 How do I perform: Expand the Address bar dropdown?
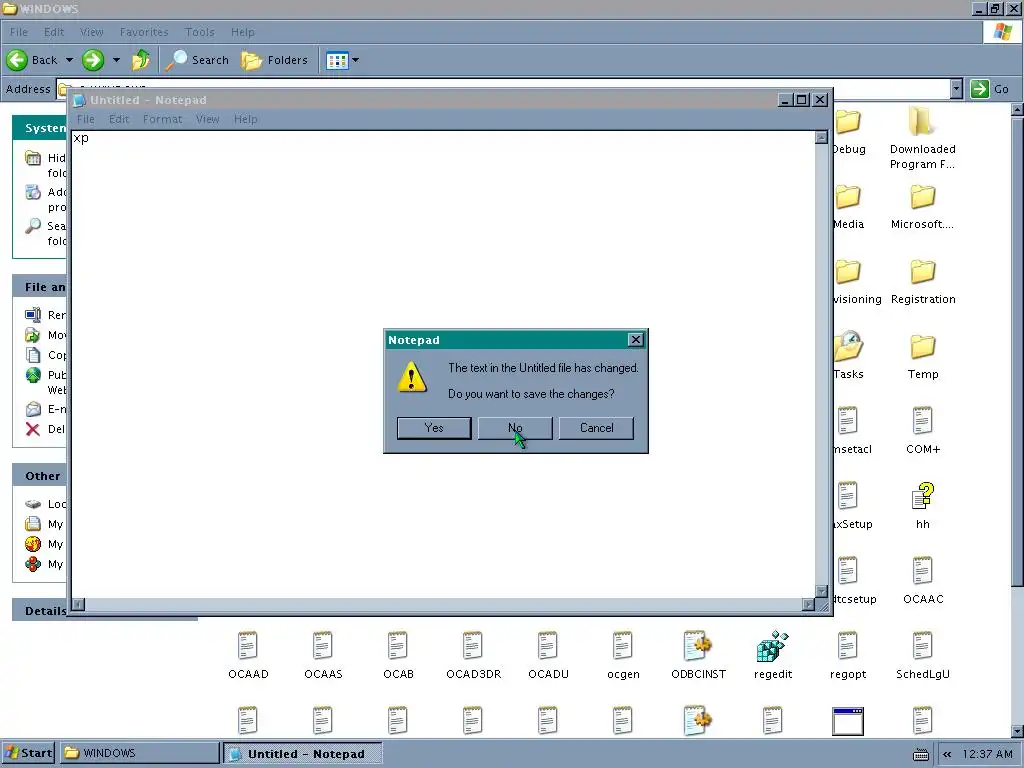coord(956,89)
